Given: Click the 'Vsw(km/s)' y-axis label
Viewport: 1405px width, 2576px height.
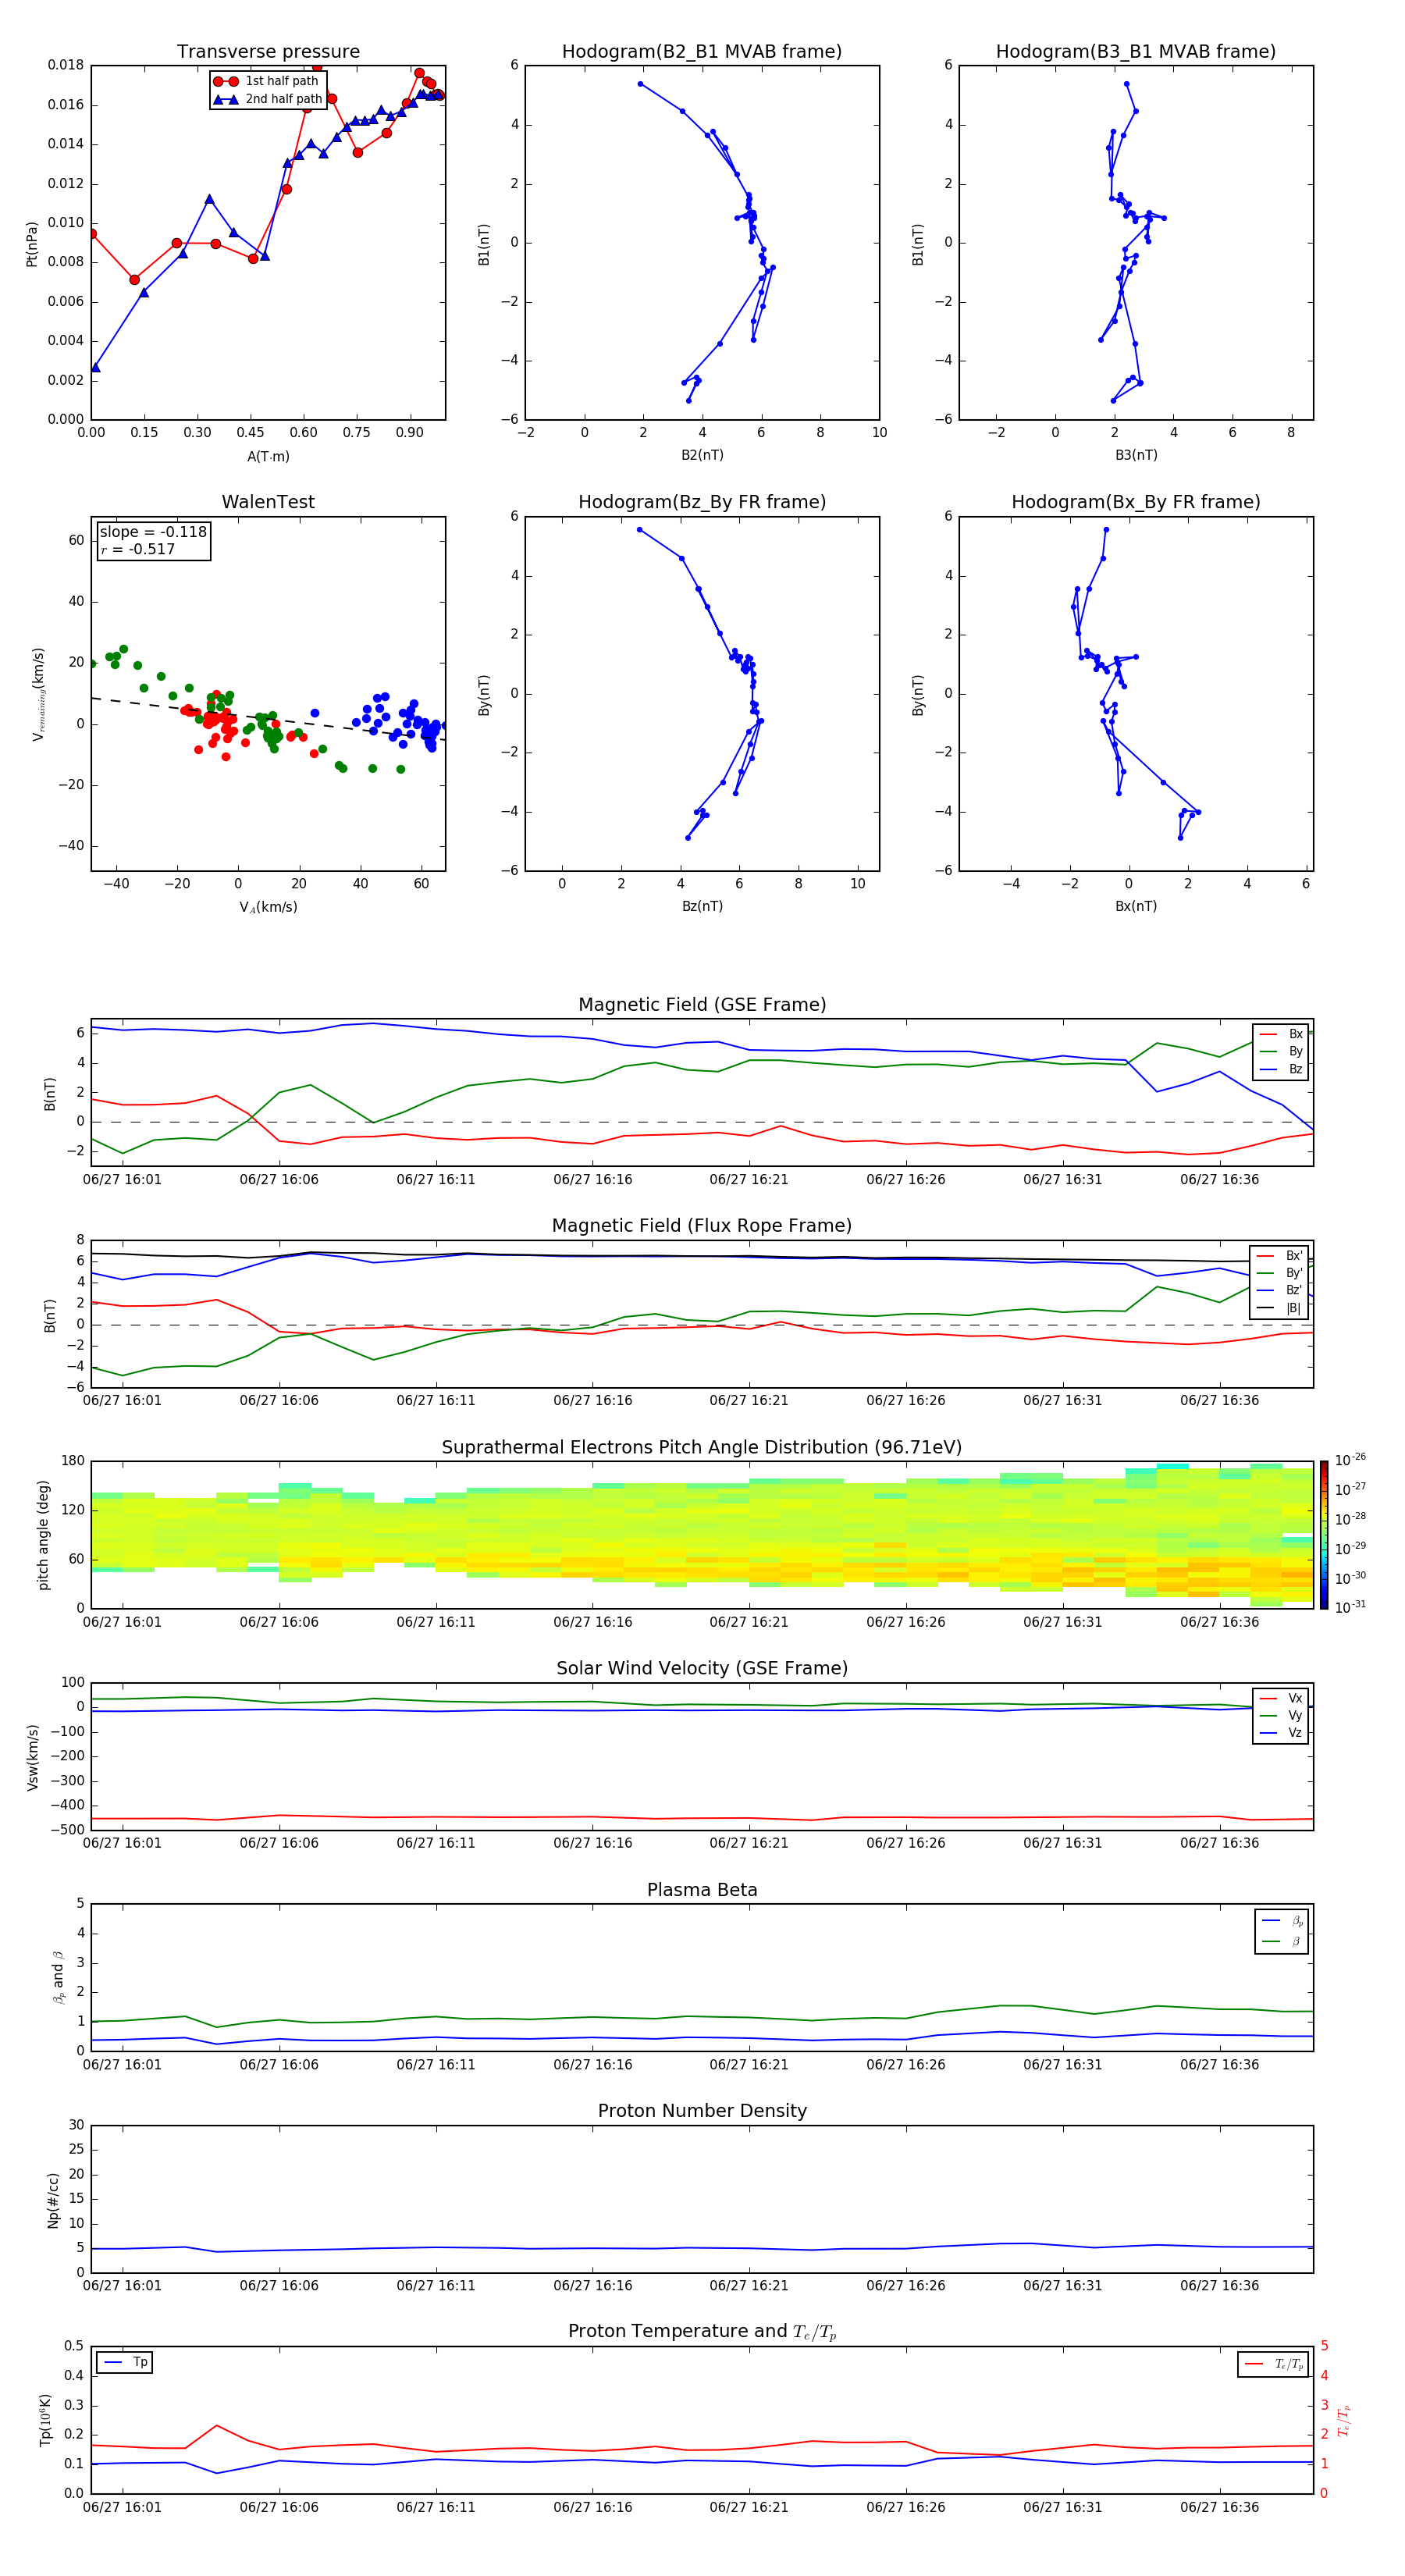Looking at the screenshot, I should tap(32, 1757).
